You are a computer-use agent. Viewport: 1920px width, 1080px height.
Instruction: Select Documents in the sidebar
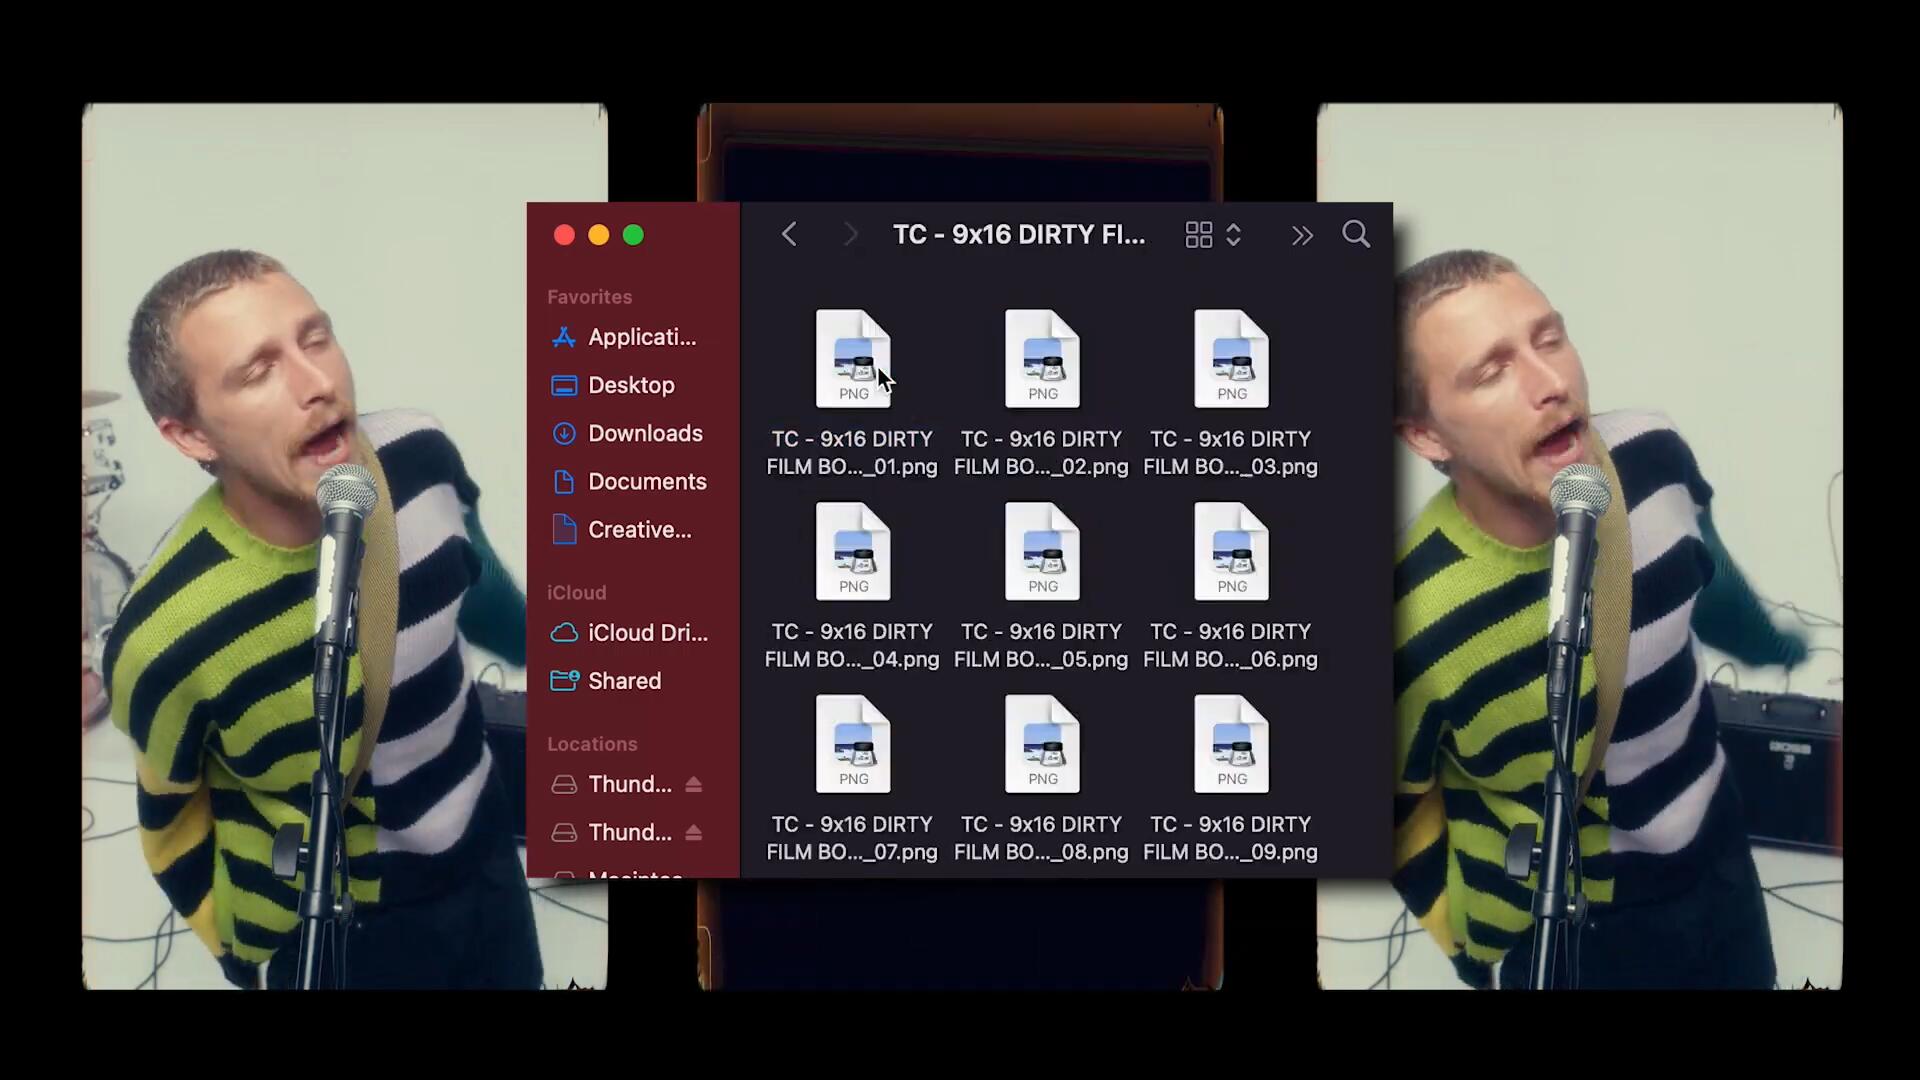(646, 481)
